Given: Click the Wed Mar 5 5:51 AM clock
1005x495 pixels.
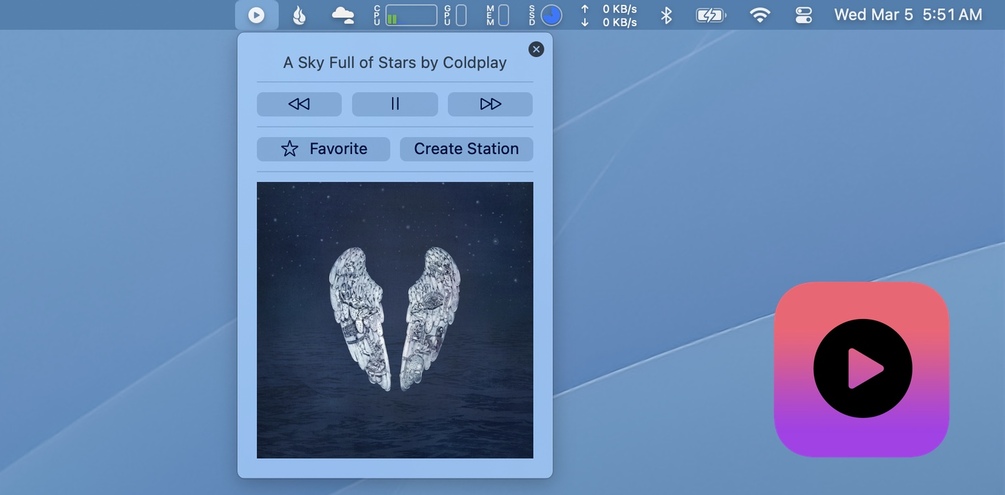Looking at the screenshot, I should (x=908, y=15).
